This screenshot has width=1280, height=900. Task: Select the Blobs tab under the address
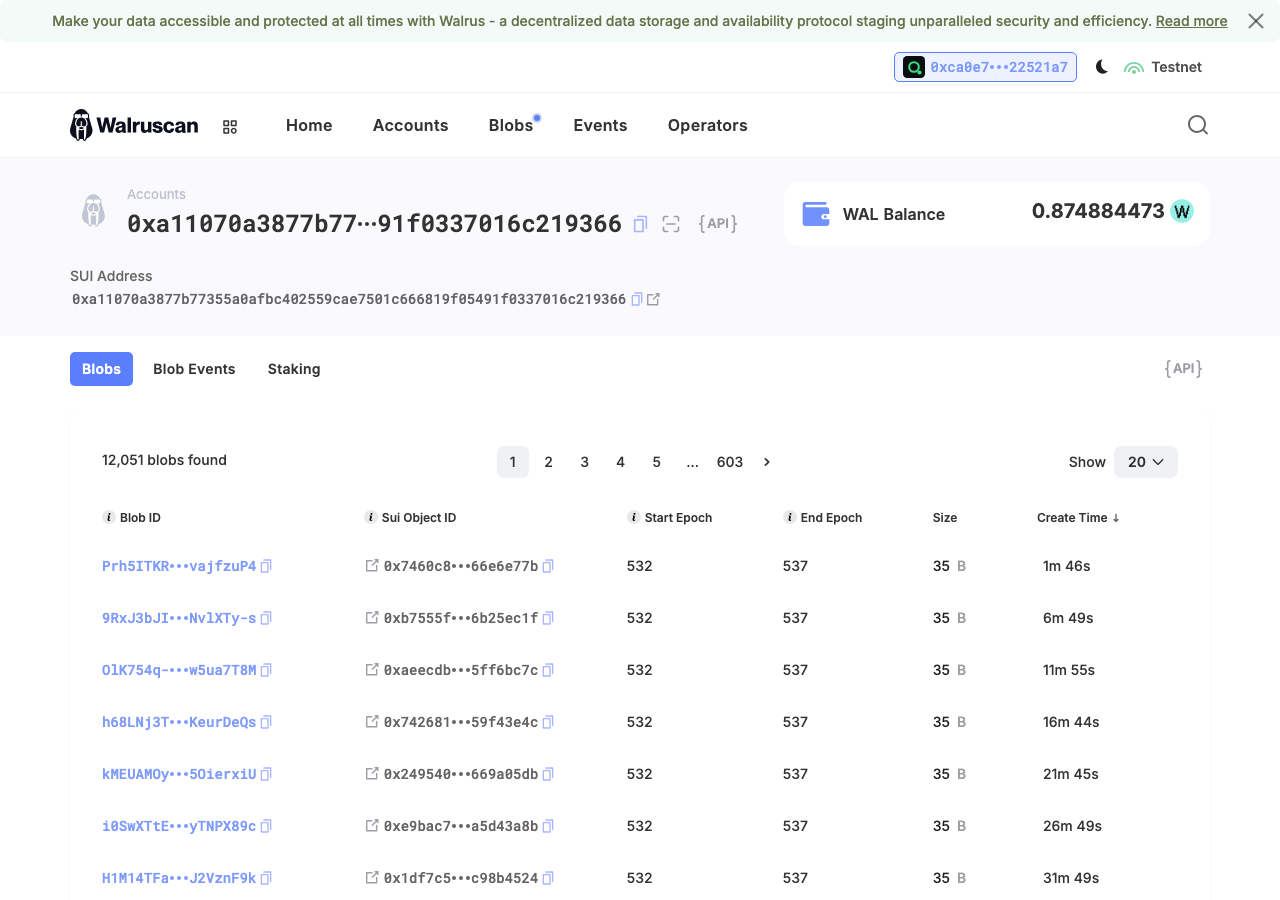(101, 369)
